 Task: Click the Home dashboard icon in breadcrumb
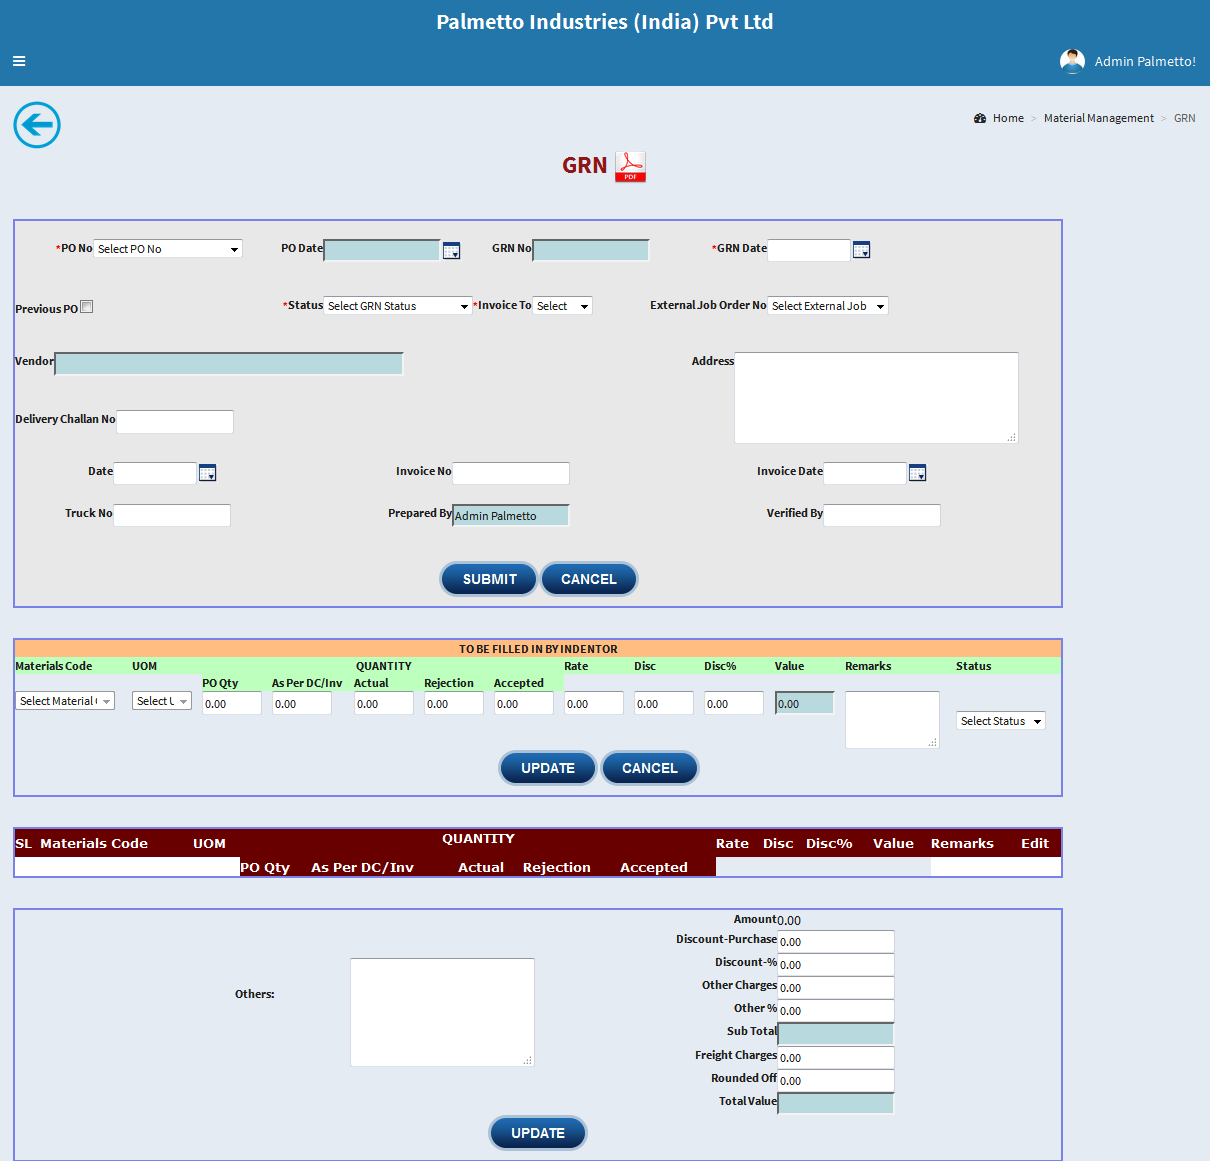(980, 118)
